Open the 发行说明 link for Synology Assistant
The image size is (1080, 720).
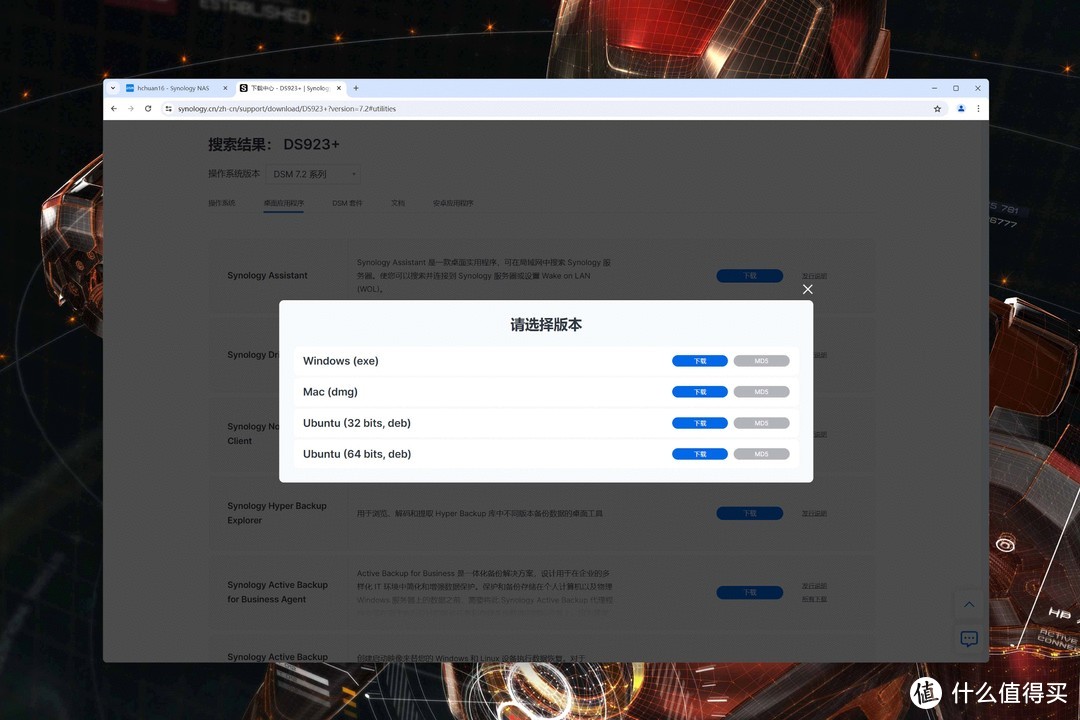click(x=813, y=275)
